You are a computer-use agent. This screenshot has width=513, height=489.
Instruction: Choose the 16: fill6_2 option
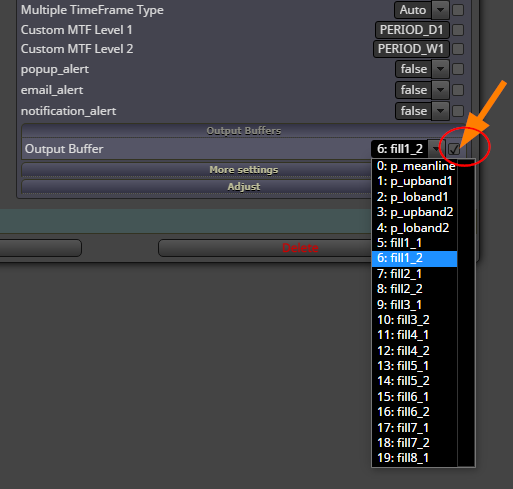tap(414, 412)
